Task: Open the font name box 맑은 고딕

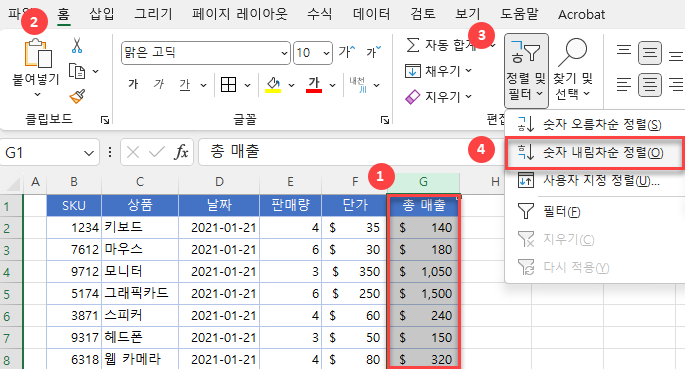Action: tap(205, 53)
